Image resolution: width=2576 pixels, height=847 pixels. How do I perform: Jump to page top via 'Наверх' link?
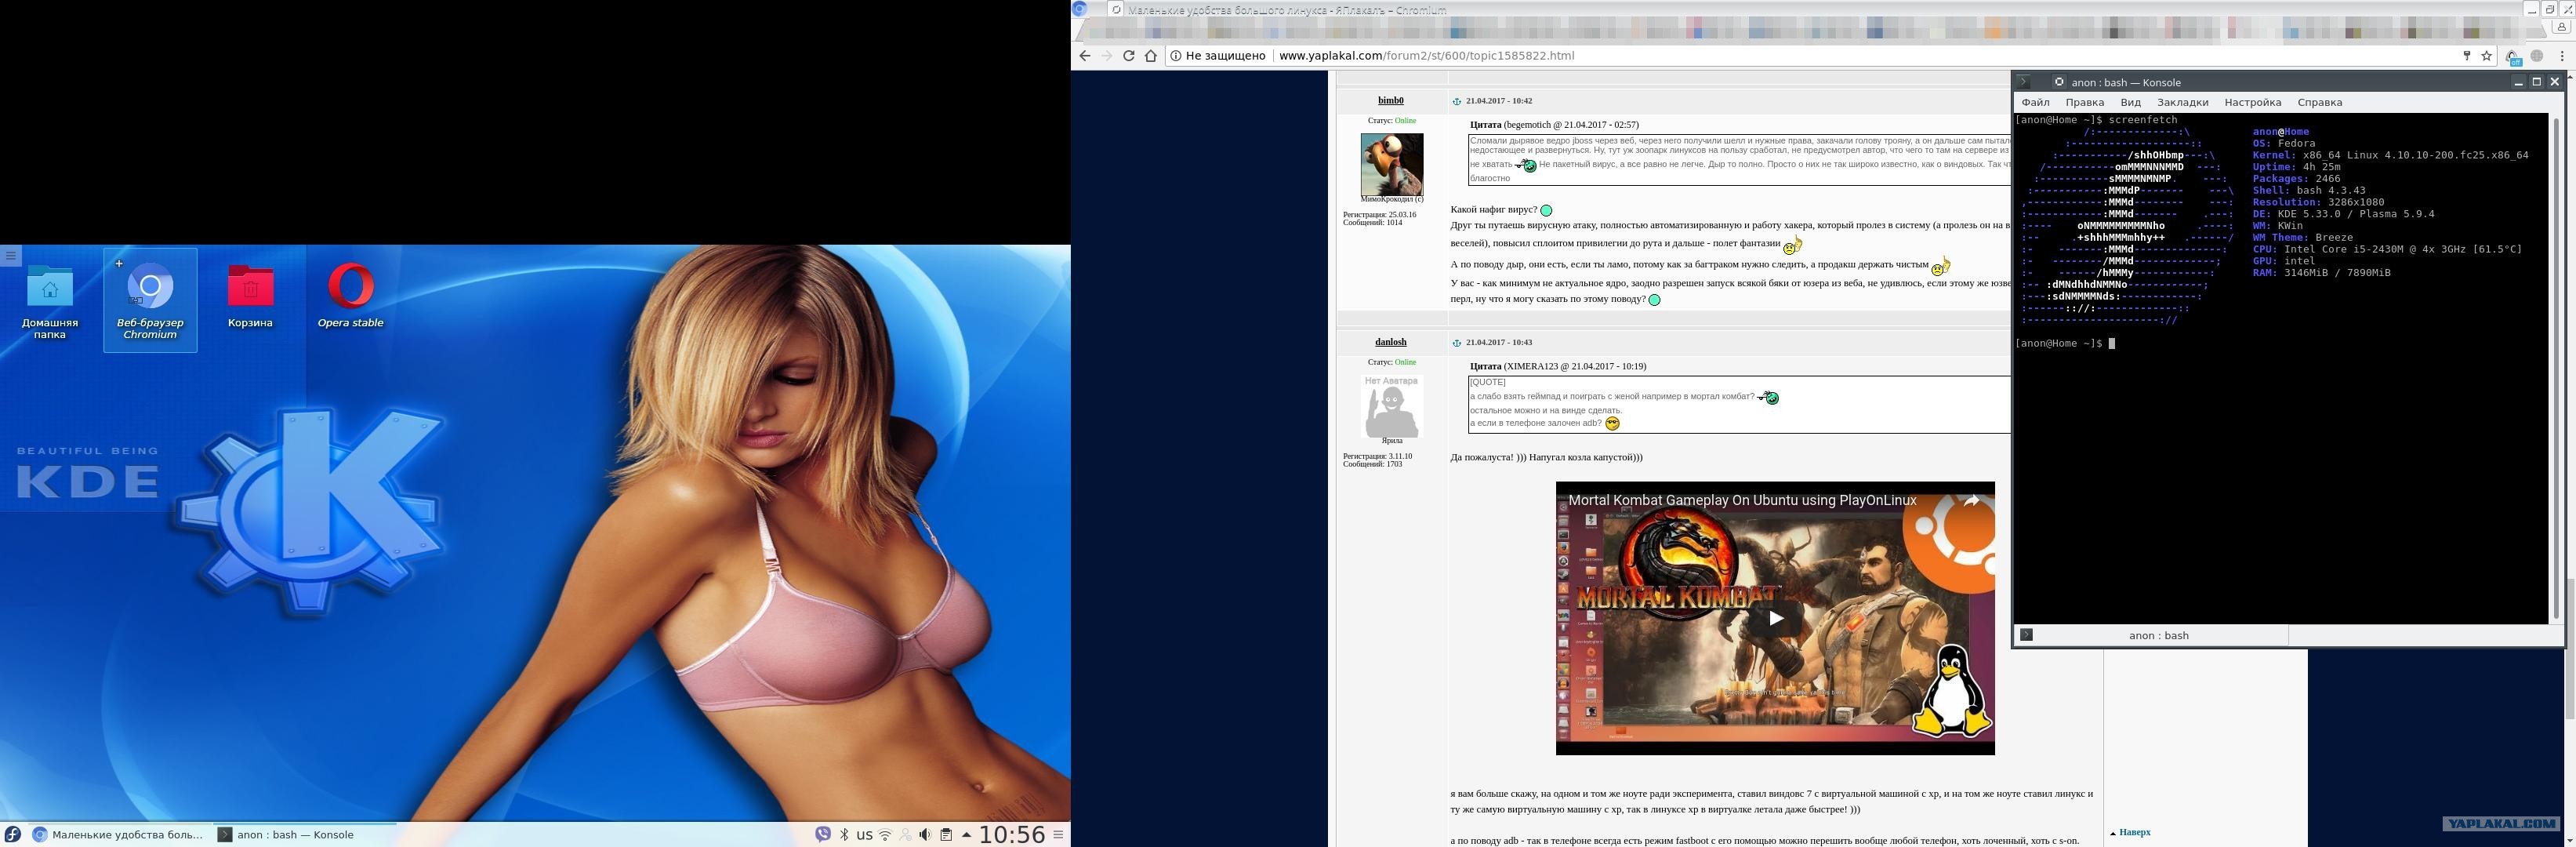2133,832
